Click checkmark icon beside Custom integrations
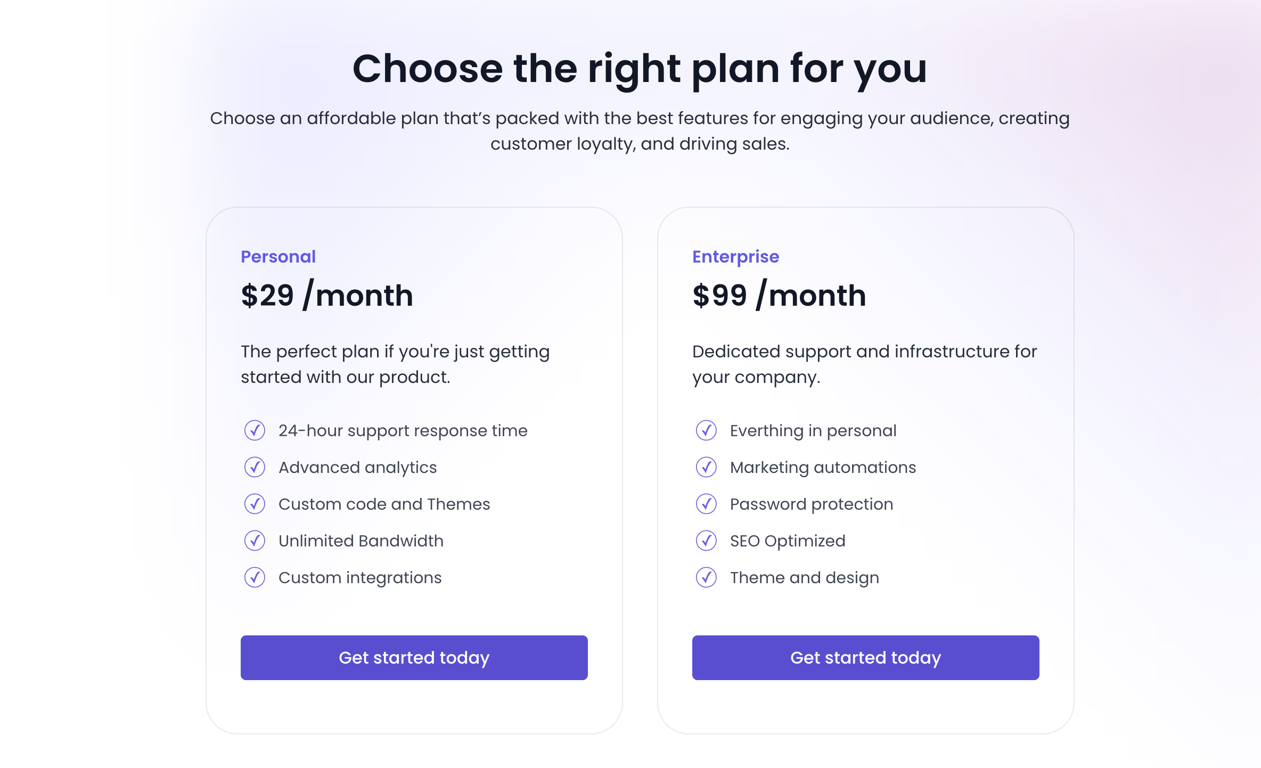The width and height of the screenshot is (1261, 768). (x=255, y=577)
